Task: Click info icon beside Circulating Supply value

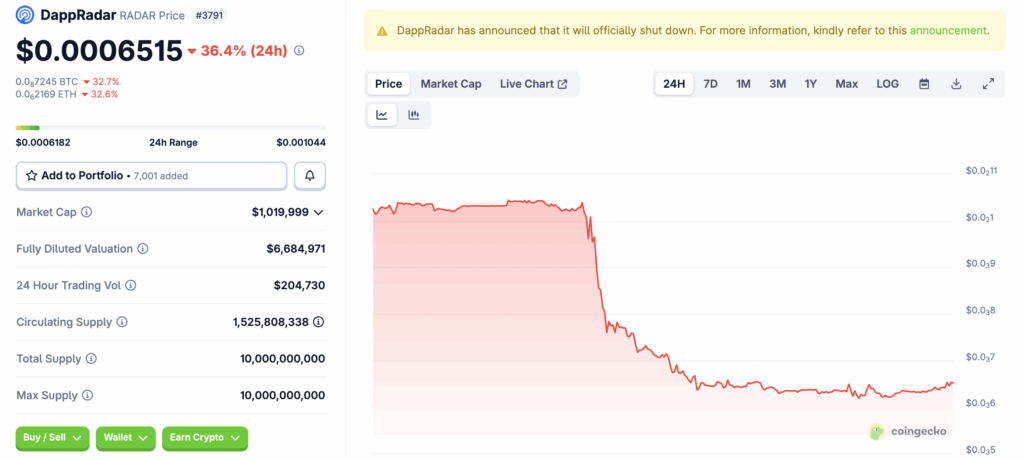Action: (x=319, y=322)
